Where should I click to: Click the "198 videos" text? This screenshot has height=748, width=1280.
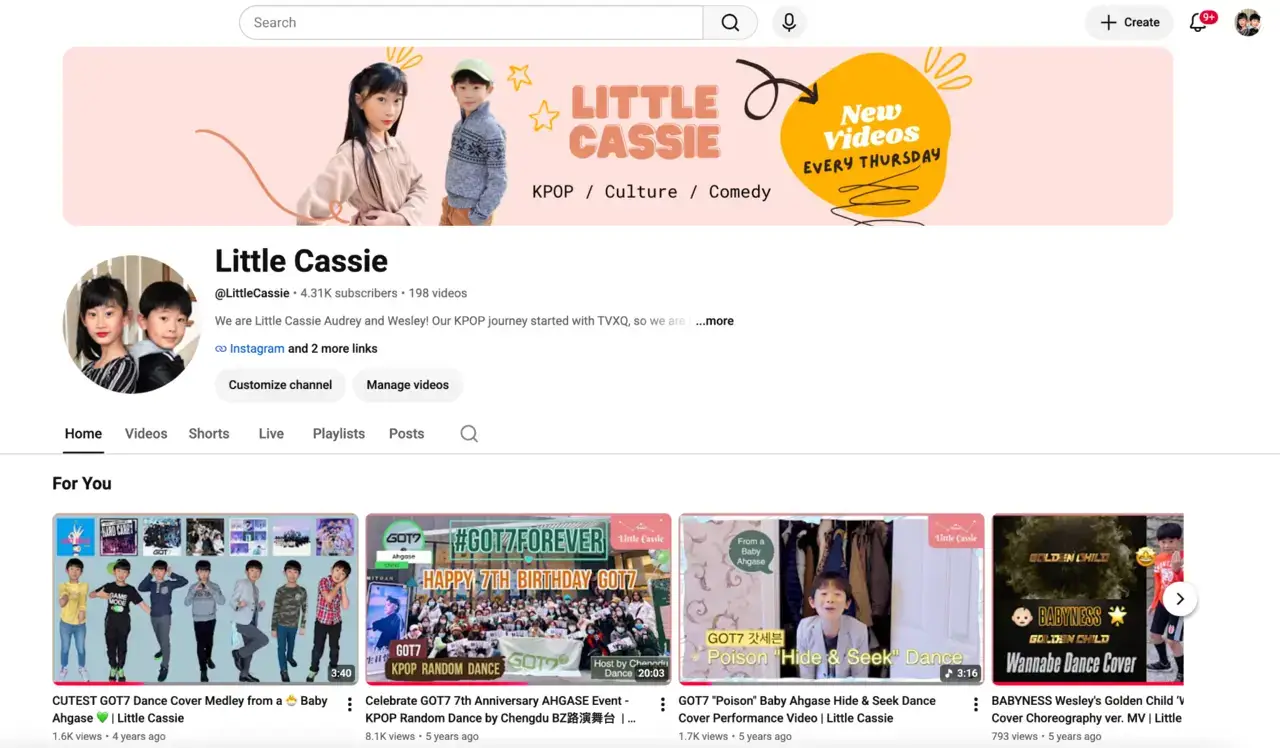(x=438, y=294)
